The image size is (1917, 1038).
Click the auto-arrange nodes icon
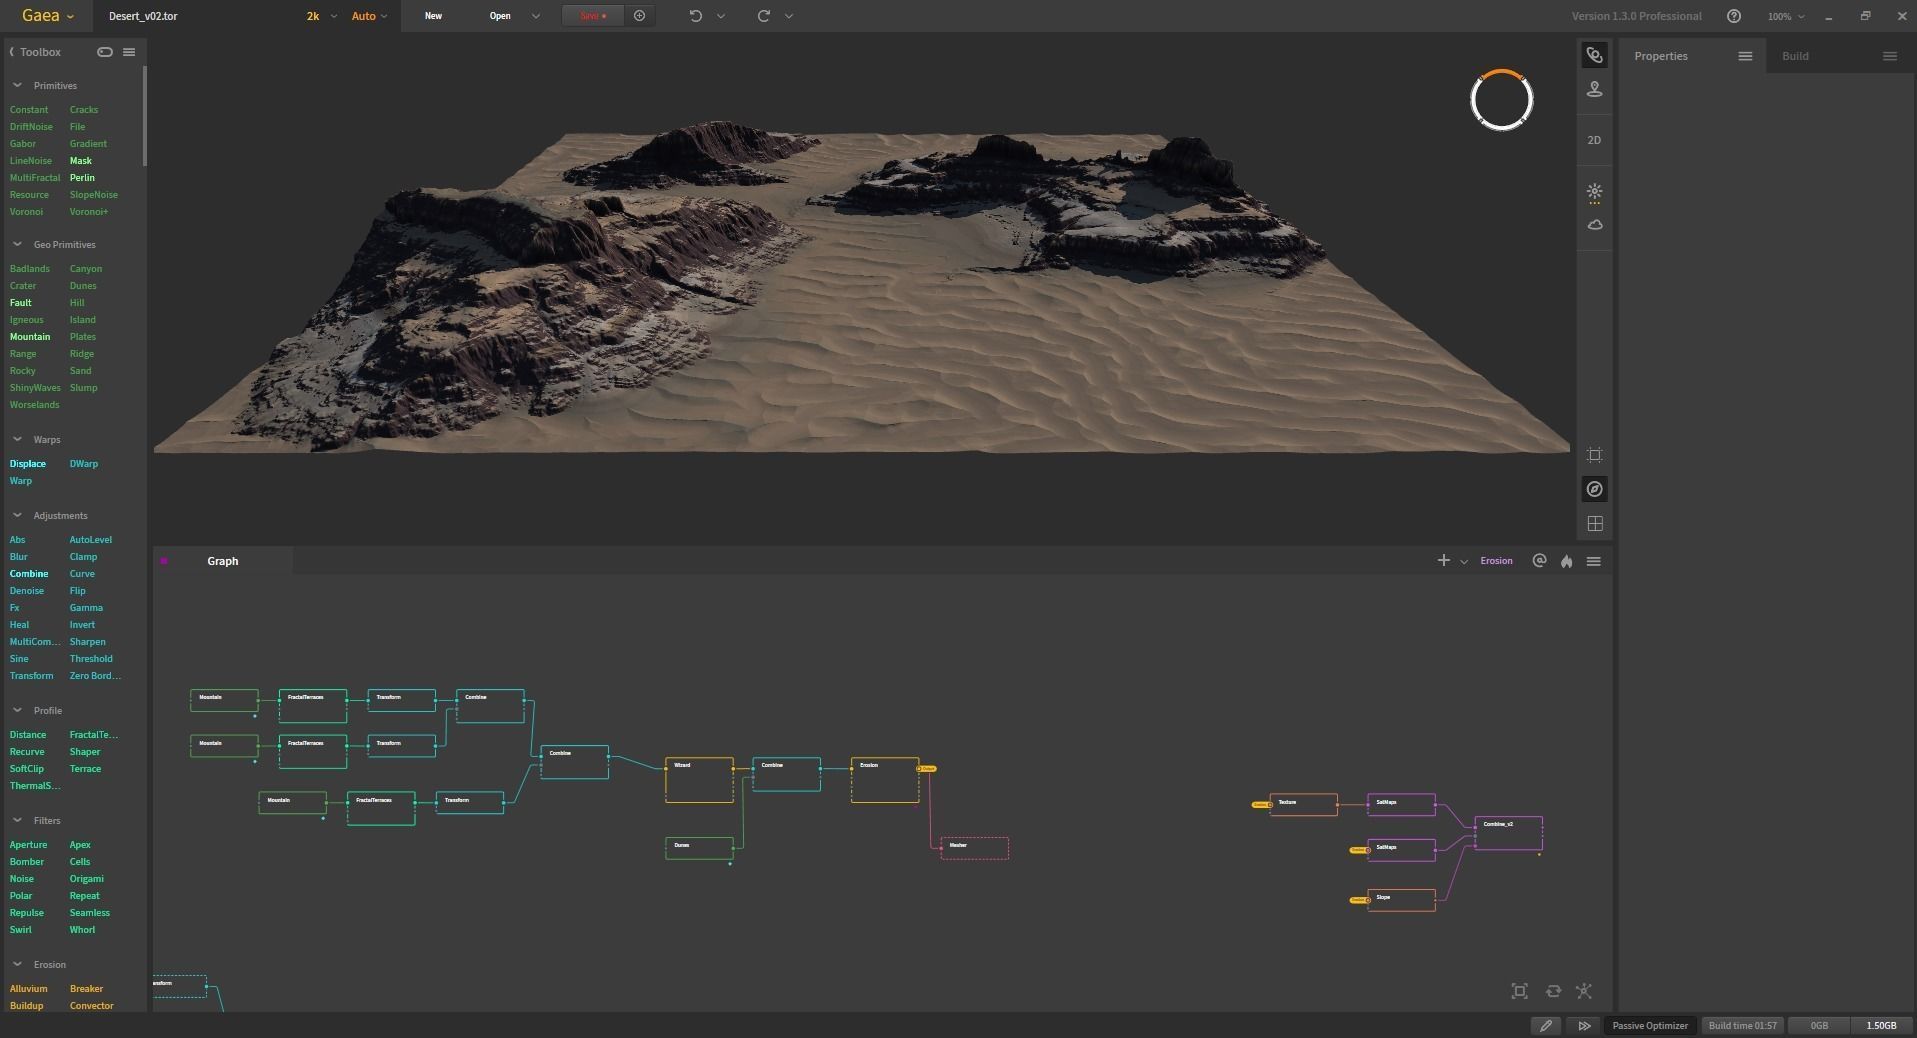pos(1584,991)
